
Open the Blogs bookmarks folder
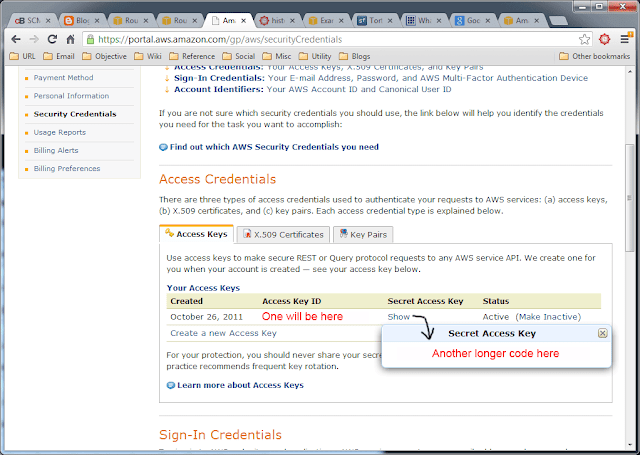coord(355,56)
